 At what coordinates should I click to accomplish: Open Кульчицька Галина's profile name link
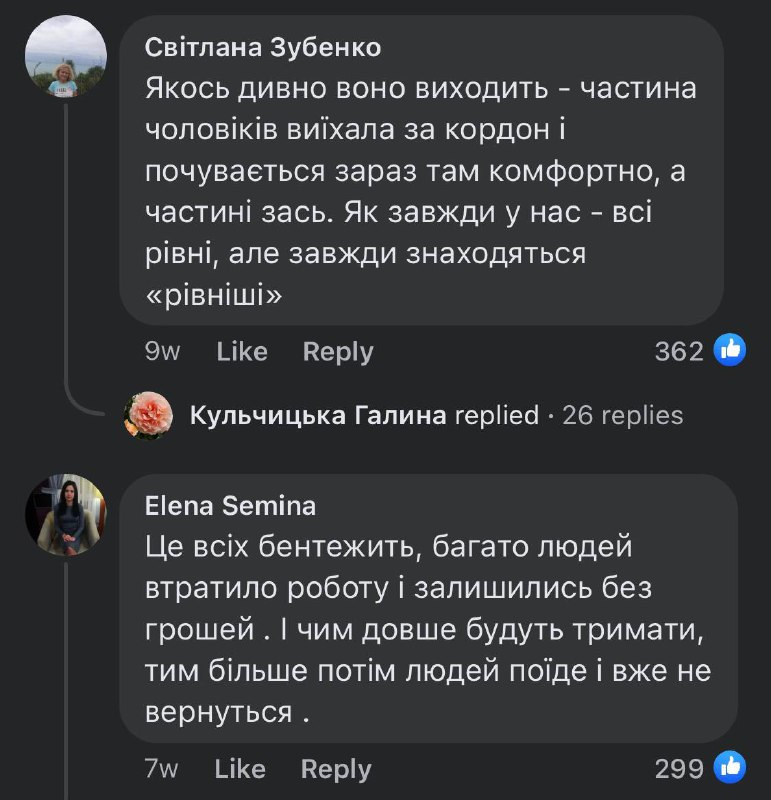point(318,415)
